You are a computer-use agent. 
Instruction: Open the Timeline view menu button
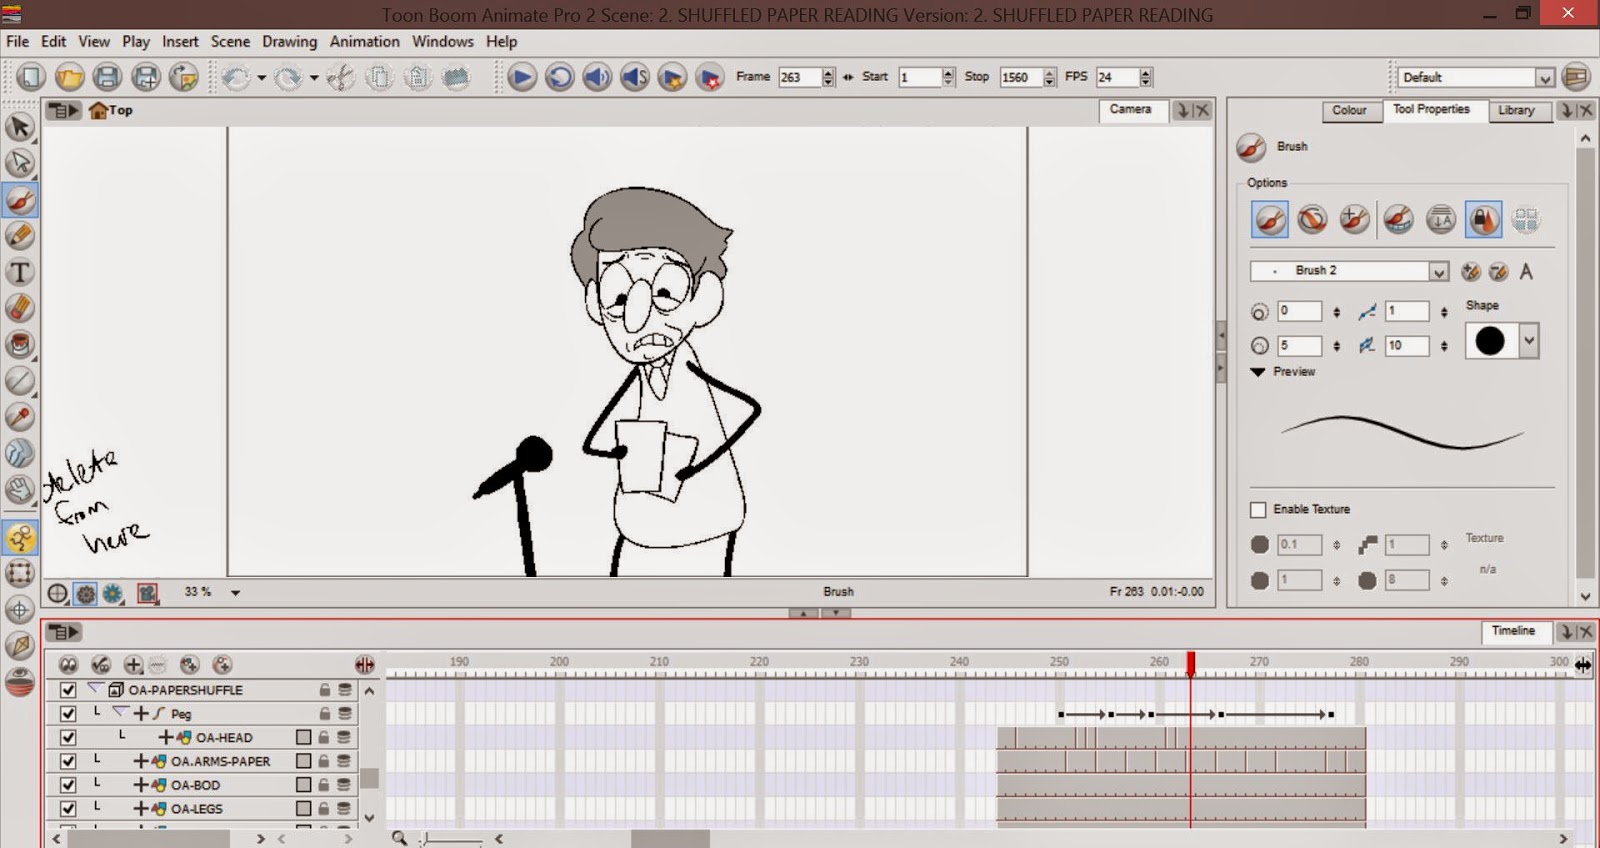click(63, 632)
